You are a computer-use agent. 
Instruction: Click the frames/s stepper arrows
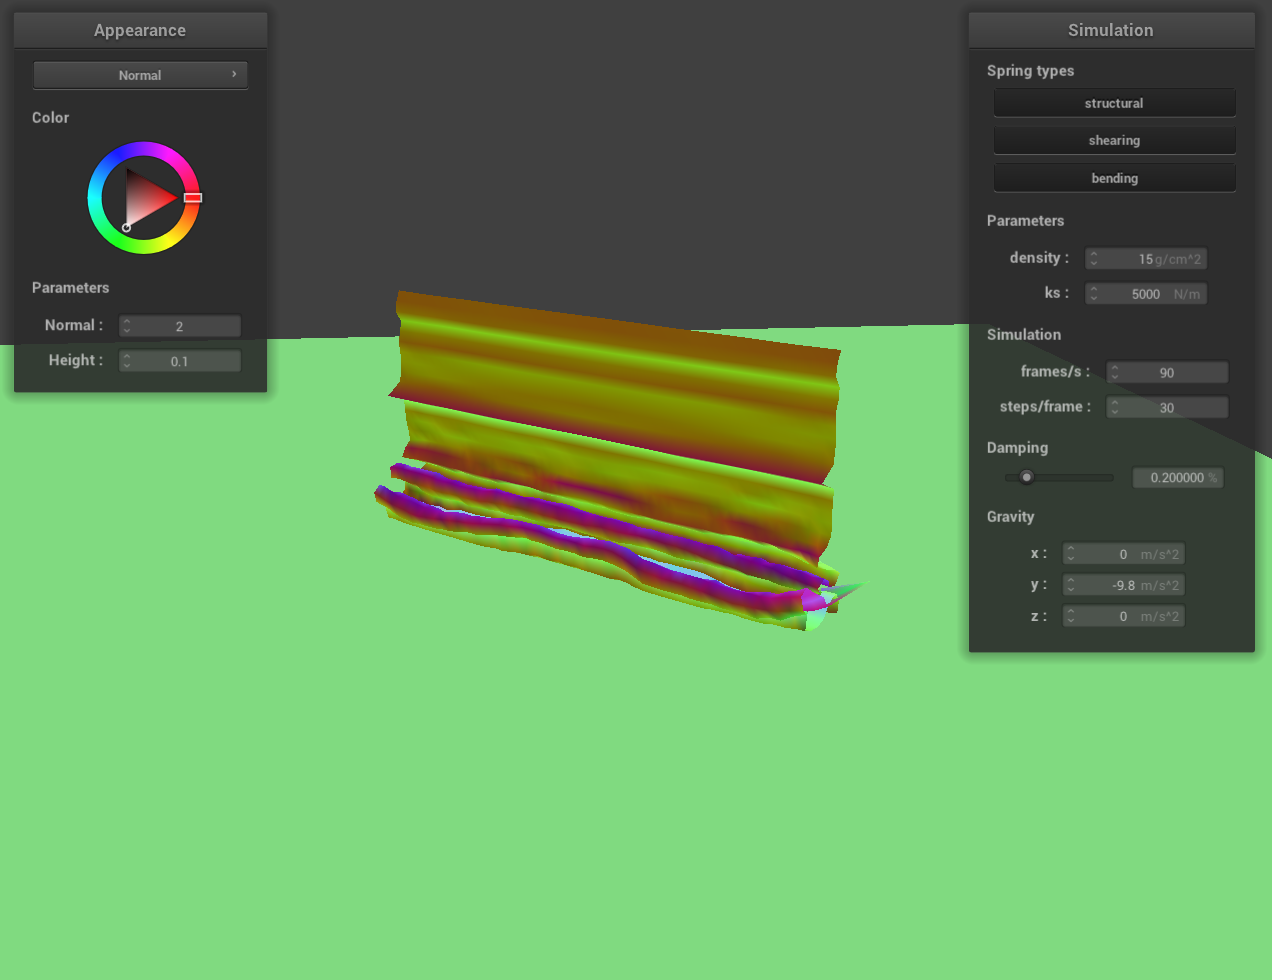(1115, 373)
